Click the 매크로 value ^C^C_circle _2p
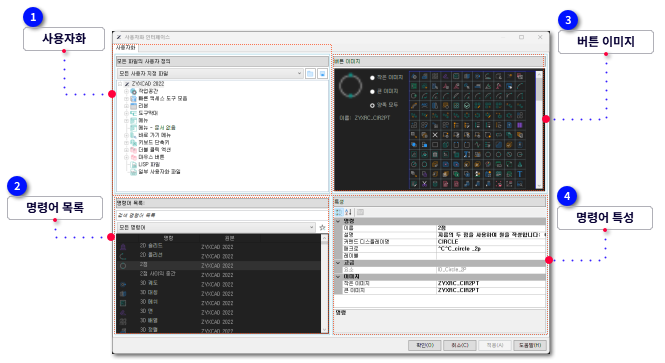Image resolution: width=665 pixels, height=363 pixels. [459, 249]
